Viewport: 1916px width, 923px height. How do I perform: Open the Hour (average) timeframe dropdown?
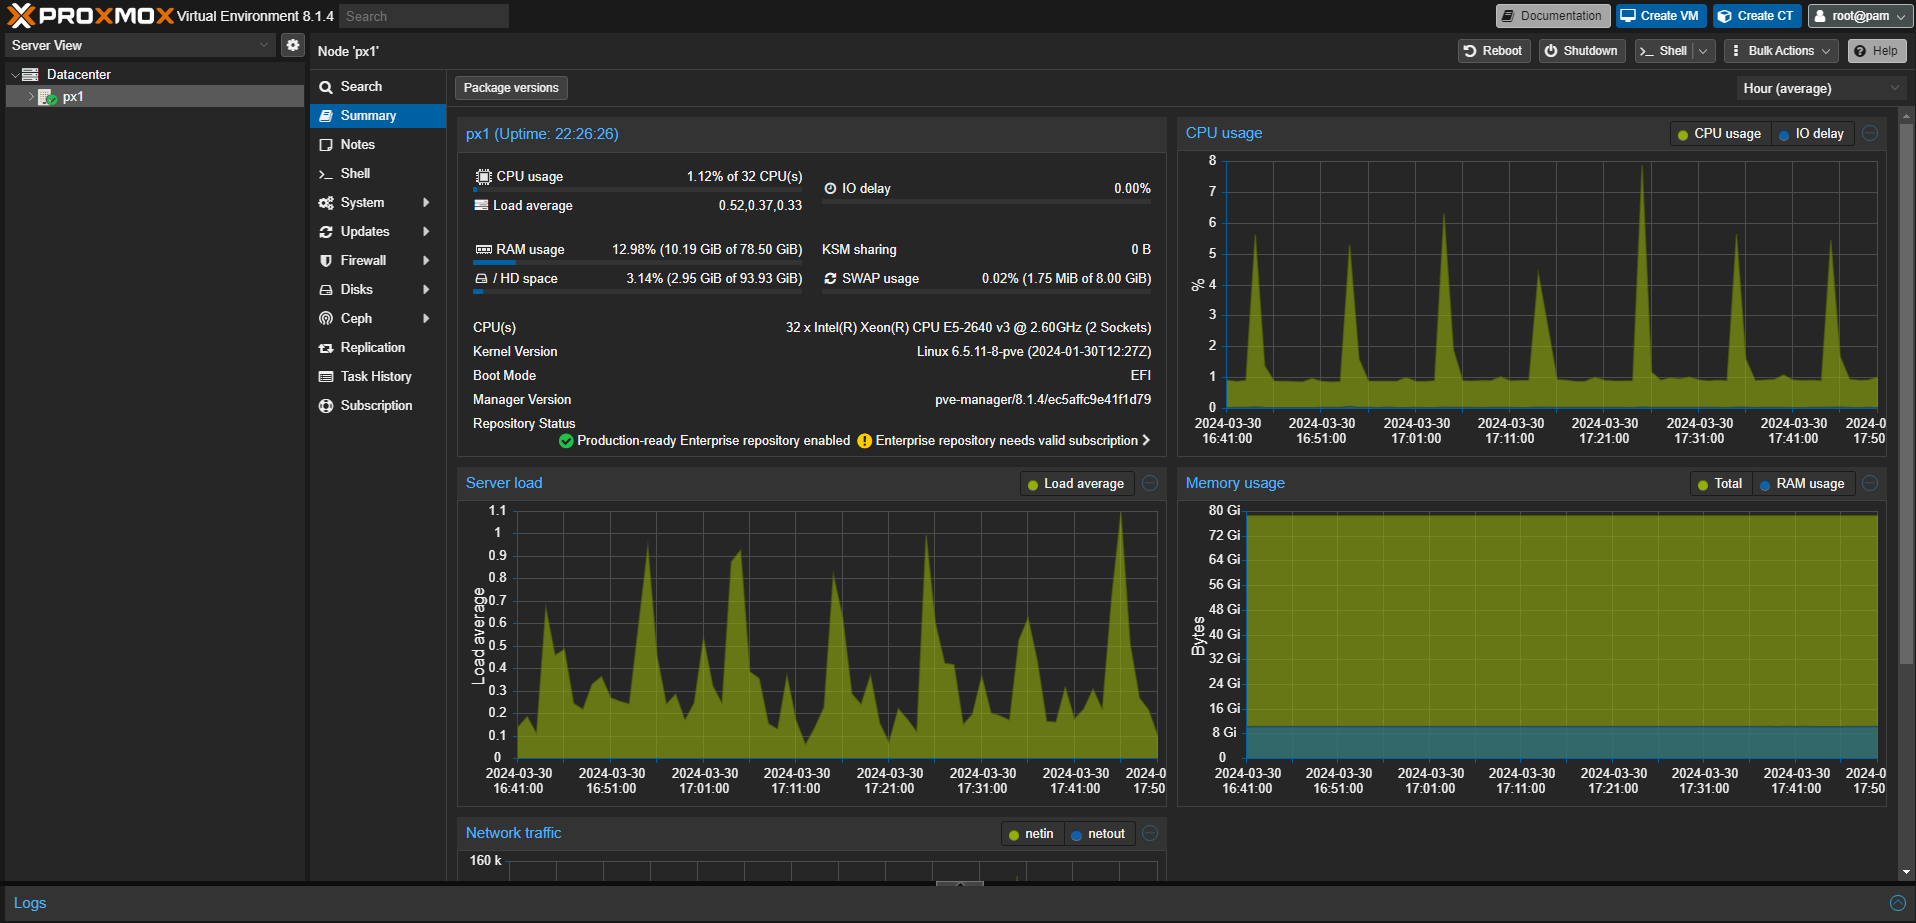pyautogui.click(x=1819, y=88)
